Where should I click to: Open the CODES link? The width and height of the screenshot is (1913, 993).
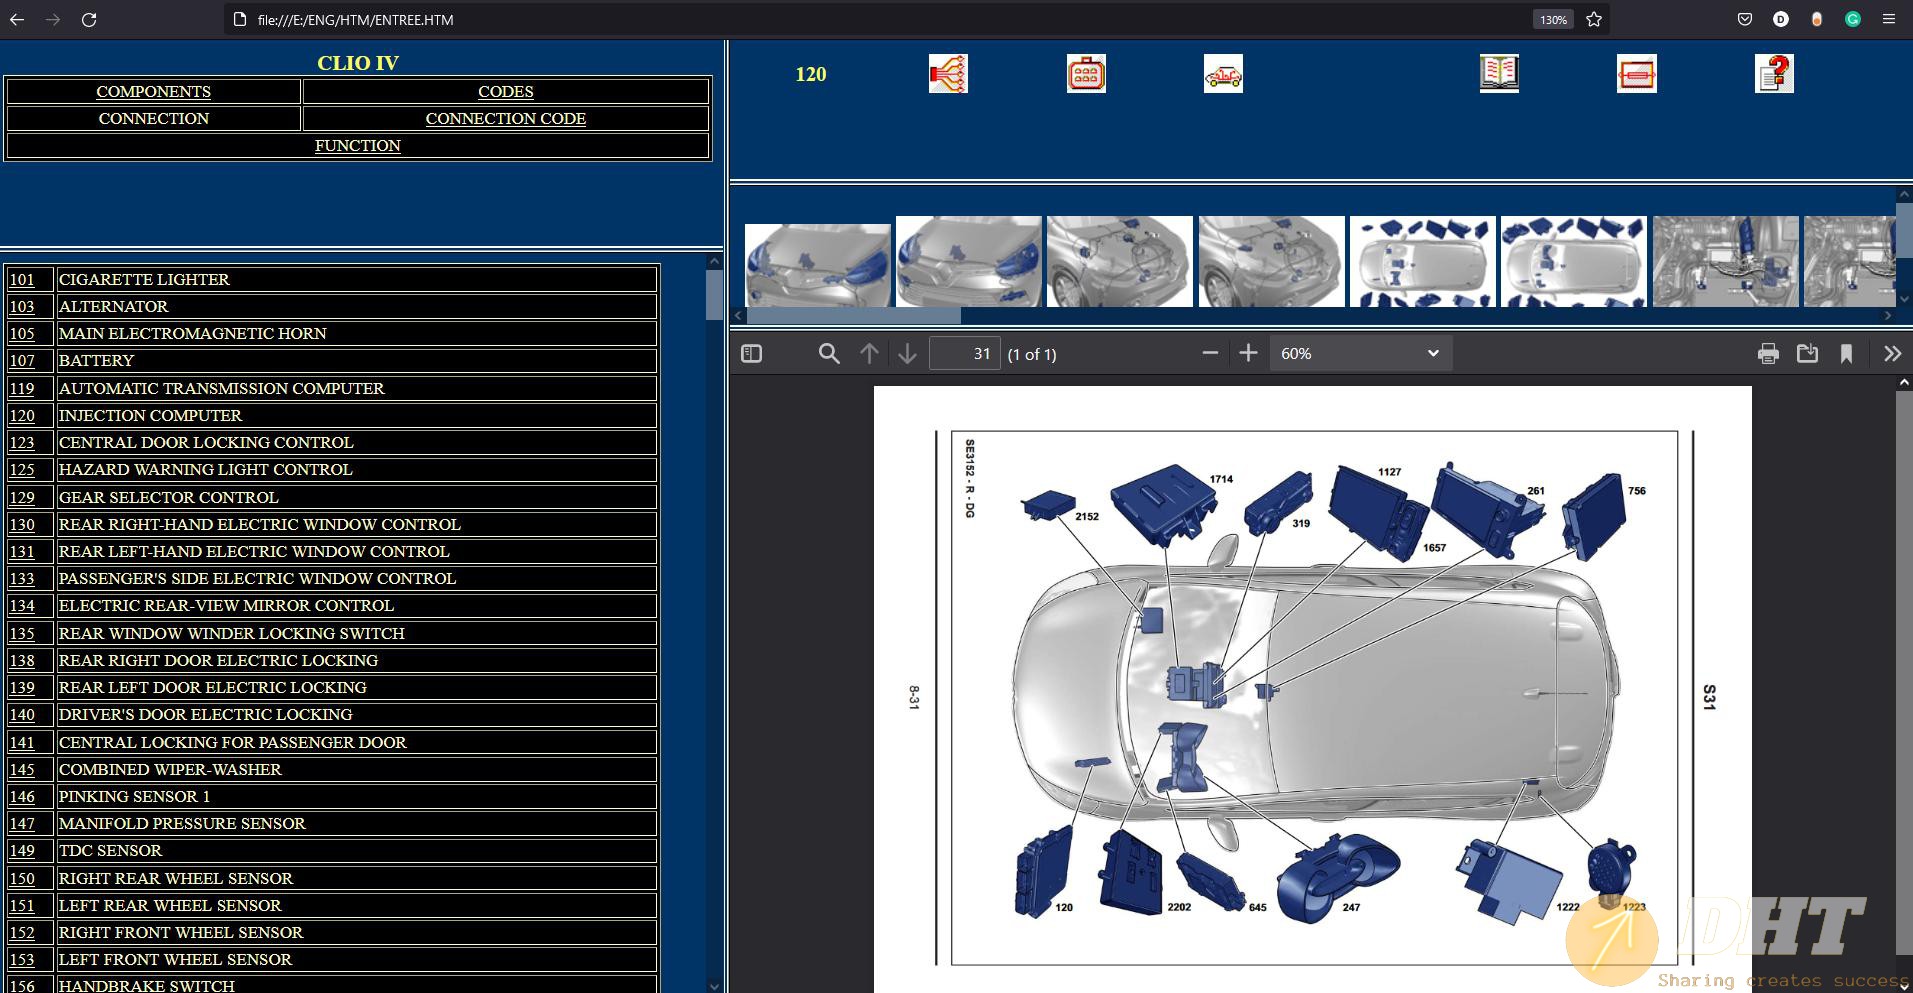click(x=505, y=91)
